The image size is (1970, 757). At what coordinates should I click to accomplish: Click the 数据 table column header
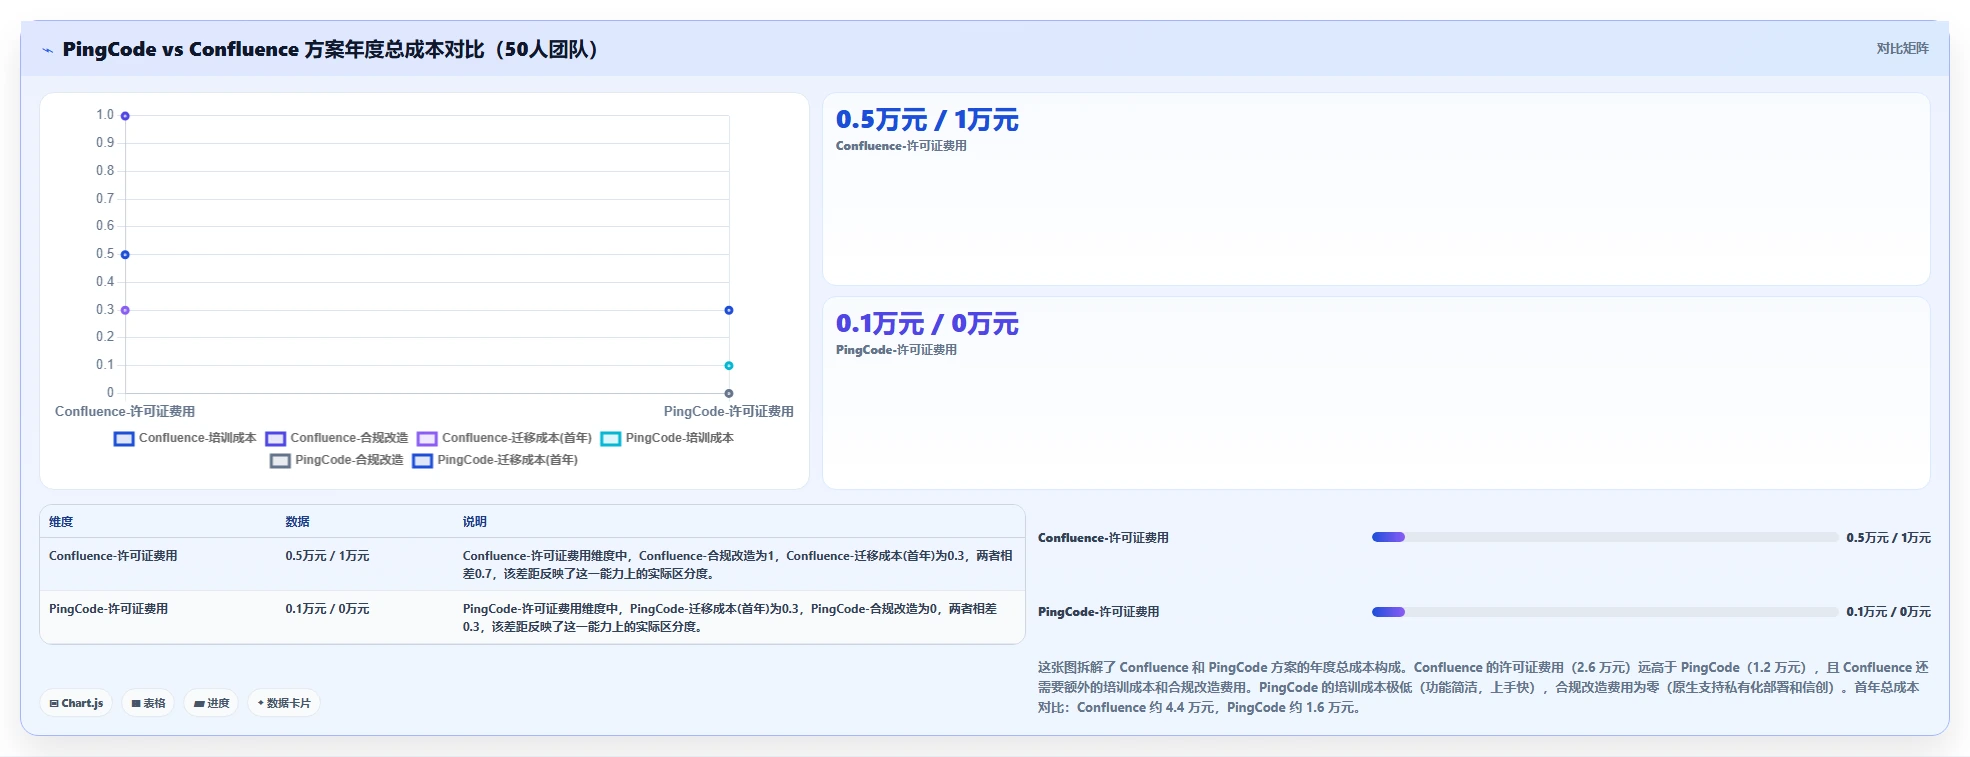click(x=297, y=522)
